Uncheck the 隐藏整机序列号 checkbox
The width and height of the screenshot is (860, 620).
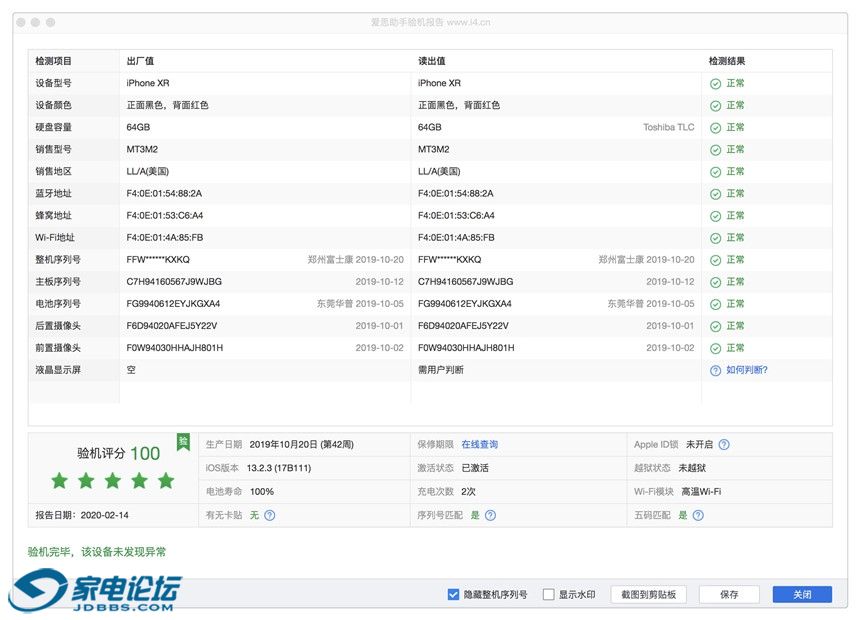pyautogui.click(x=453, y=594)
